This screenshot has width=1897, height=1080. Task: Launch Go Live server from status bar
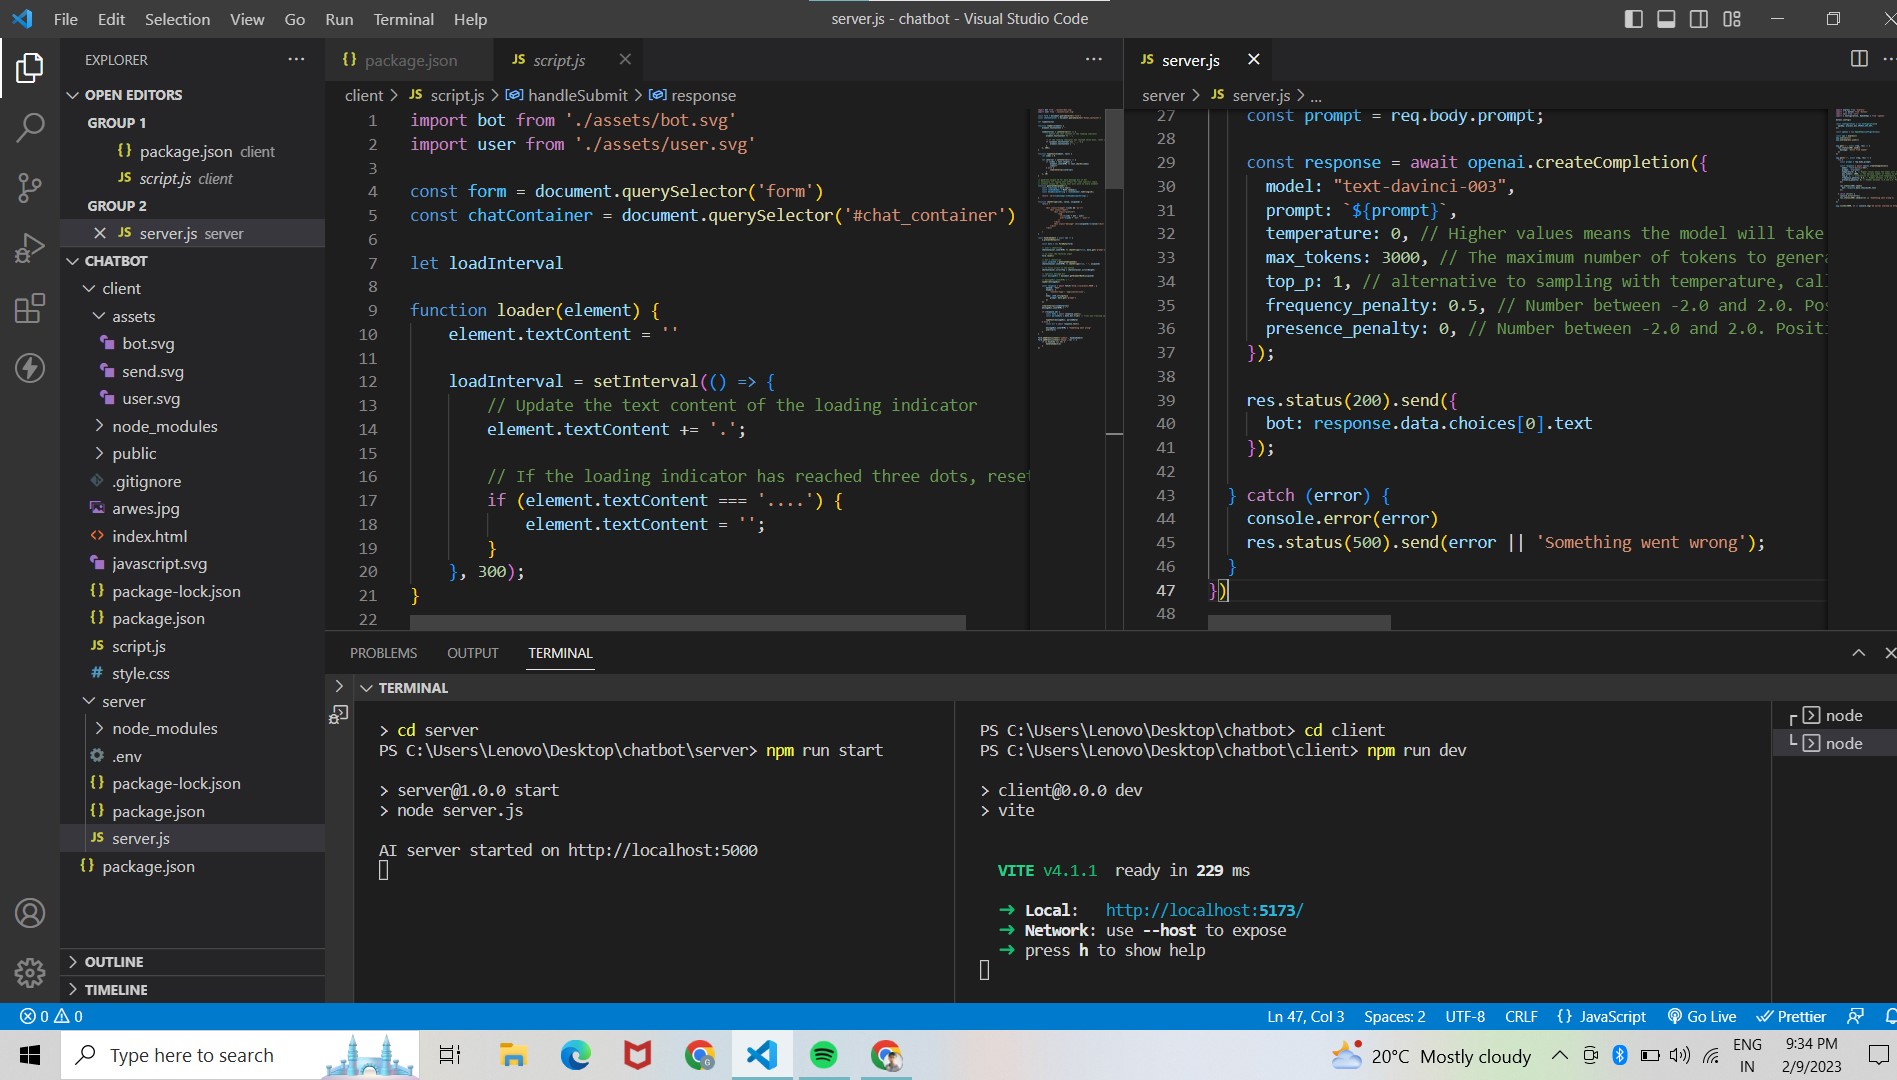click(x=1701, y=1016)
